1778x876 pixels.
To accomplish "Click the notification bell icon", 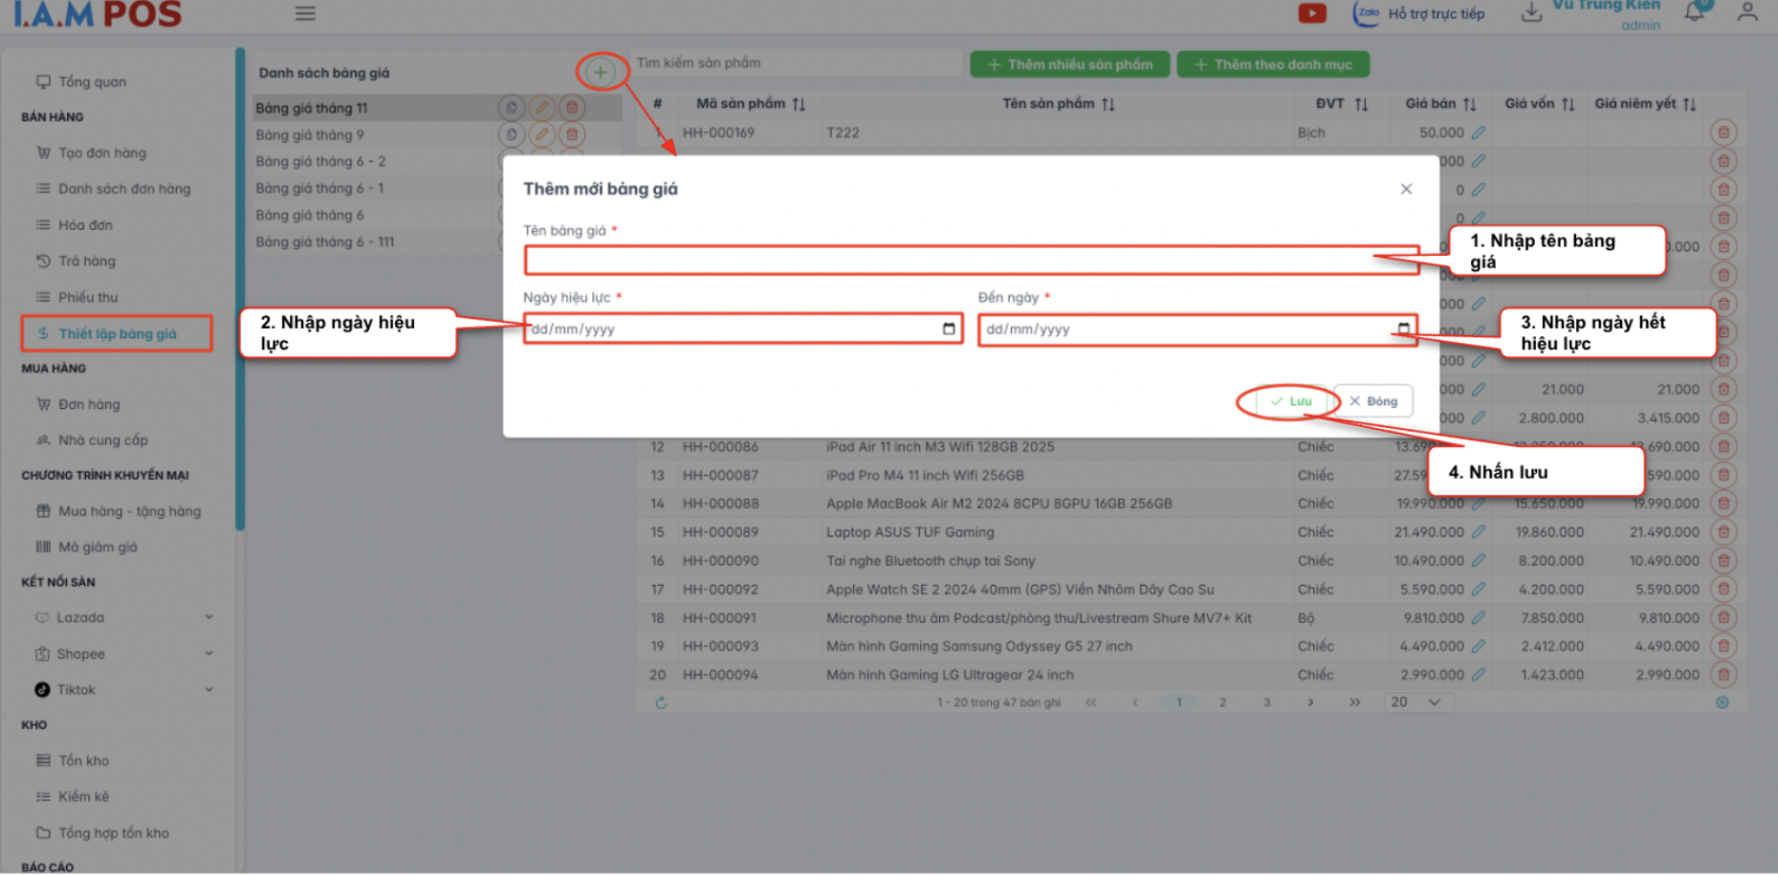I will click(x=1694, y=12).
